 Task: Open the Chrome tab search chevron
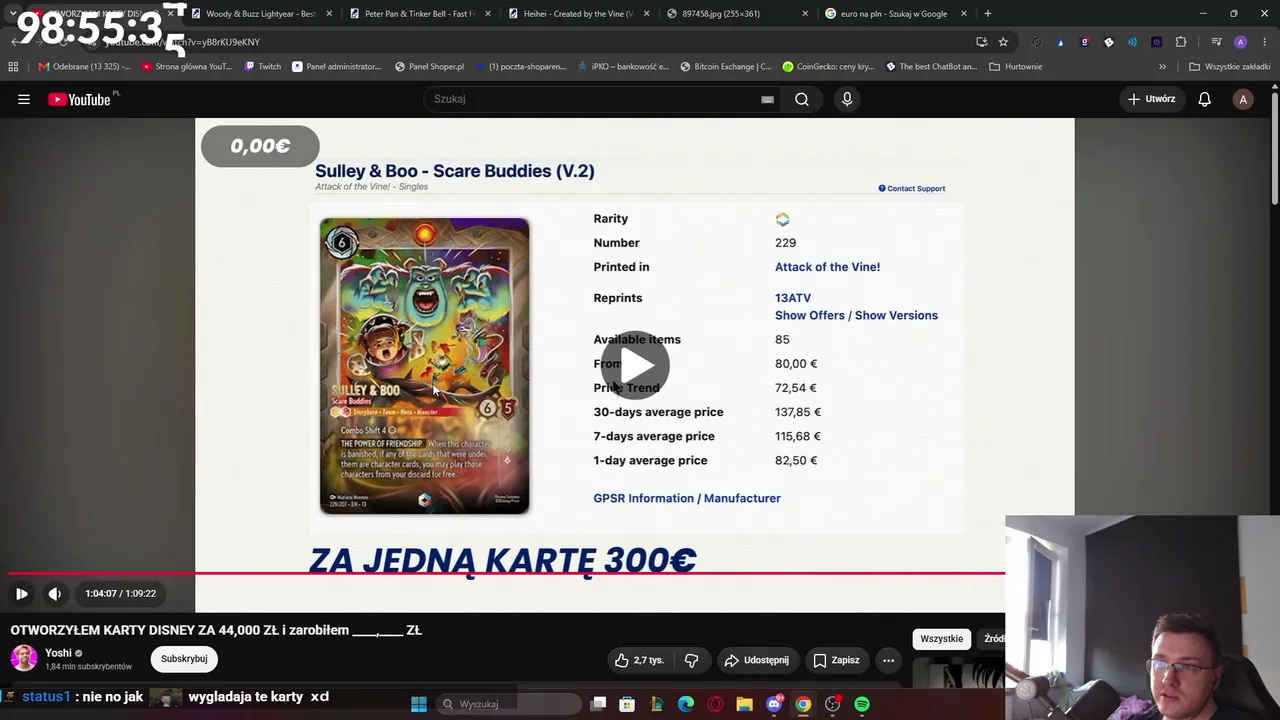12,14
